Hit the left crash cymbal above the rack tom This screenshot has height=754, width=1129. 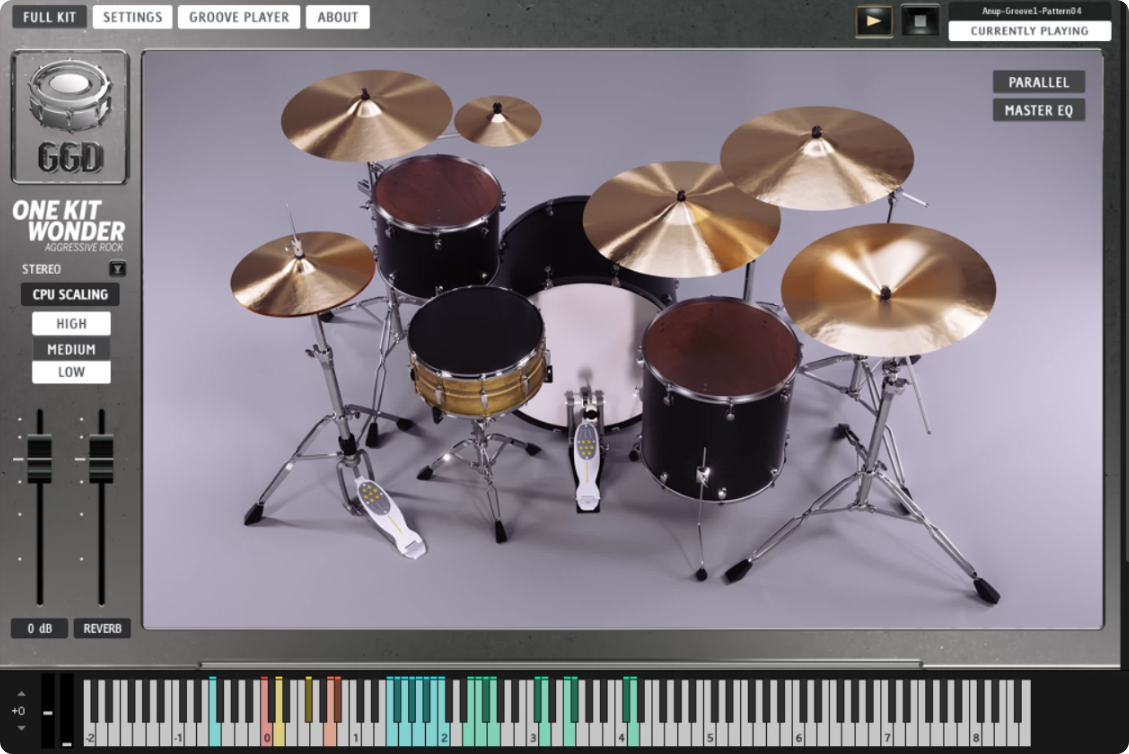coord(366,115)
